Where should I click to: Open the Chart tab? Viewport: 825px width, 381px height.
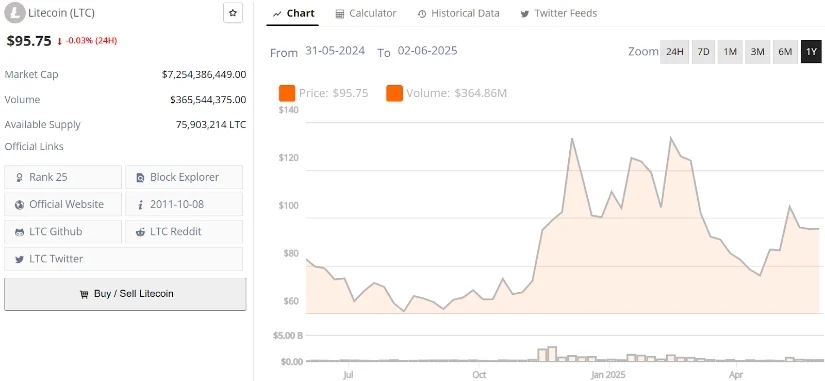293,14
